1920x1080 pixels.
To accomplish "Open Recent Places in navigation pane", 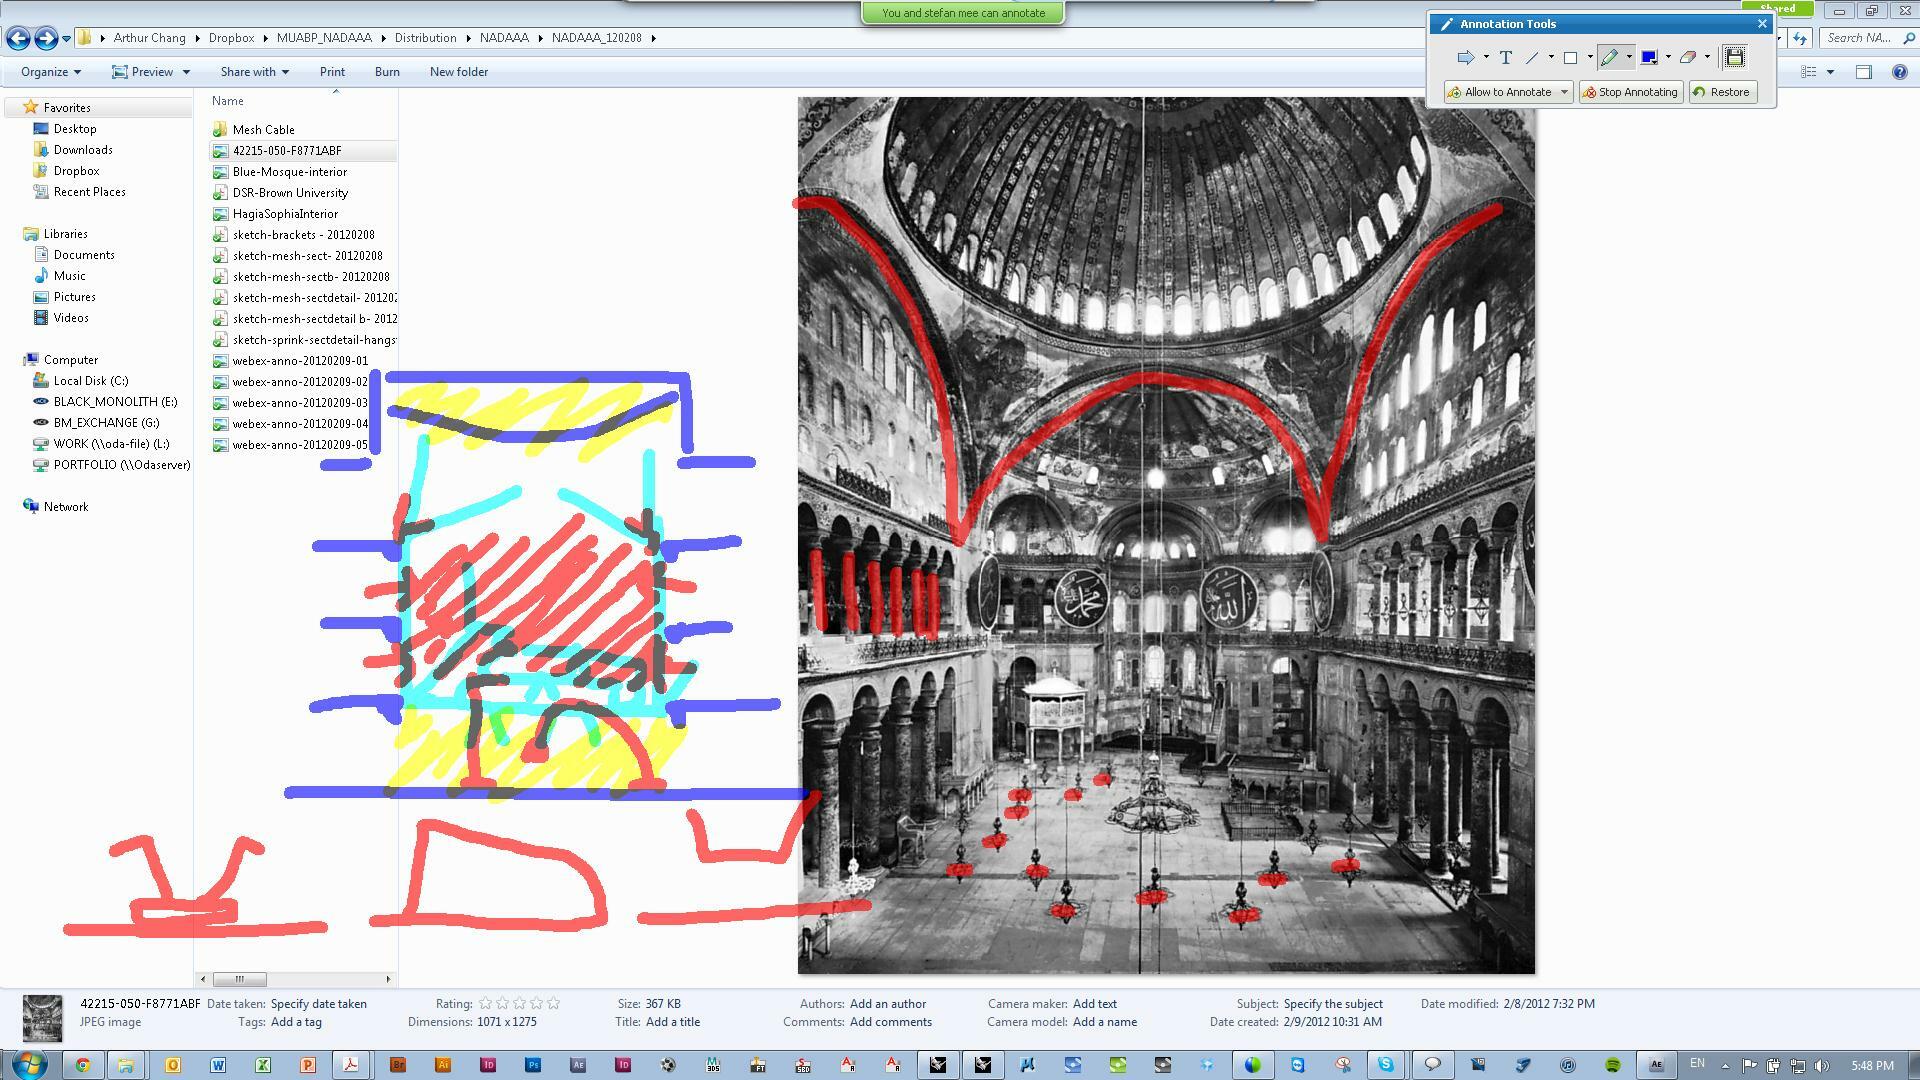I will (x=89, y=192).
